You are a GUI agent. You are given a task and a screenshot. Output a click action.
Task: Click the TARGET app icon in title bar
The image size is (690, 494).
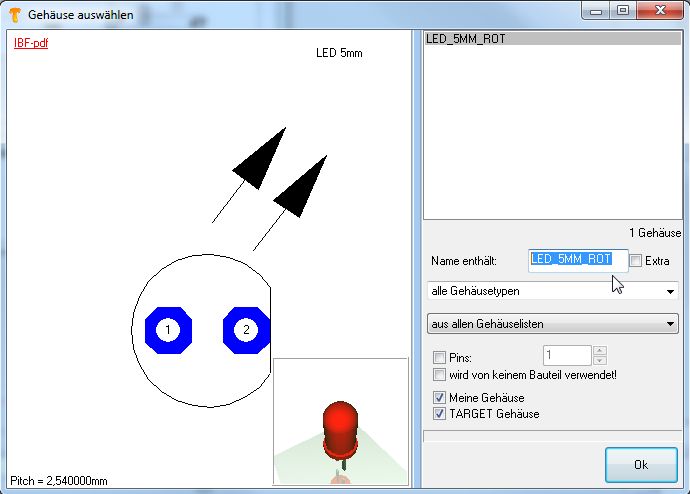[13, 13]
